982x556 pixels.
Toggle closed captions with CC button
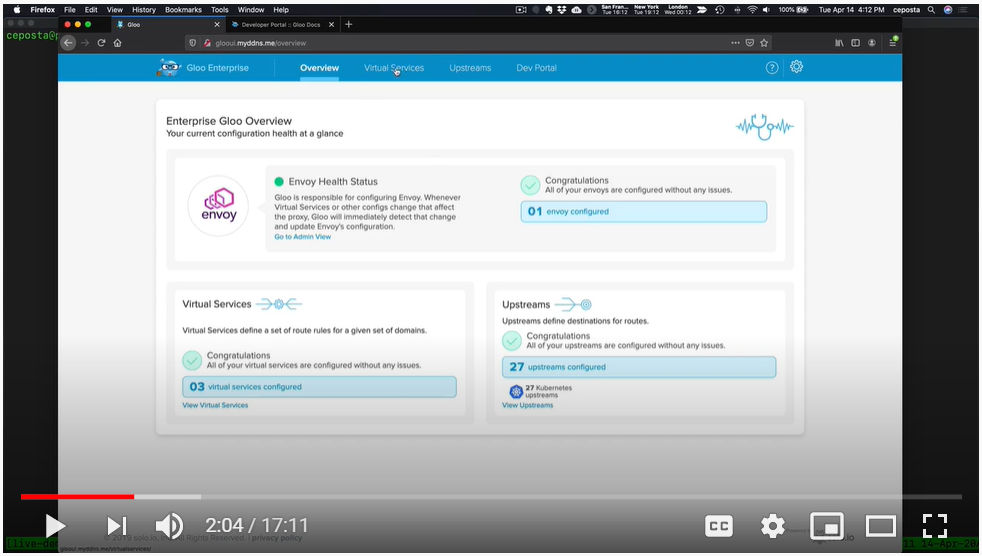pyautogui.click(x=718, y=526)
